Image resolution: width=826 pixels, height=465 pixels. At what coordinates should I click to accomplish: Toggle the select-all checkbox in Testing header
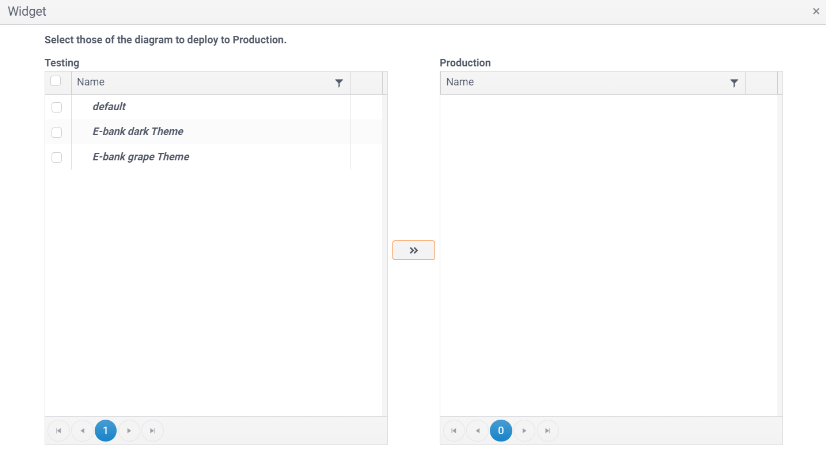tap(56, 82)
